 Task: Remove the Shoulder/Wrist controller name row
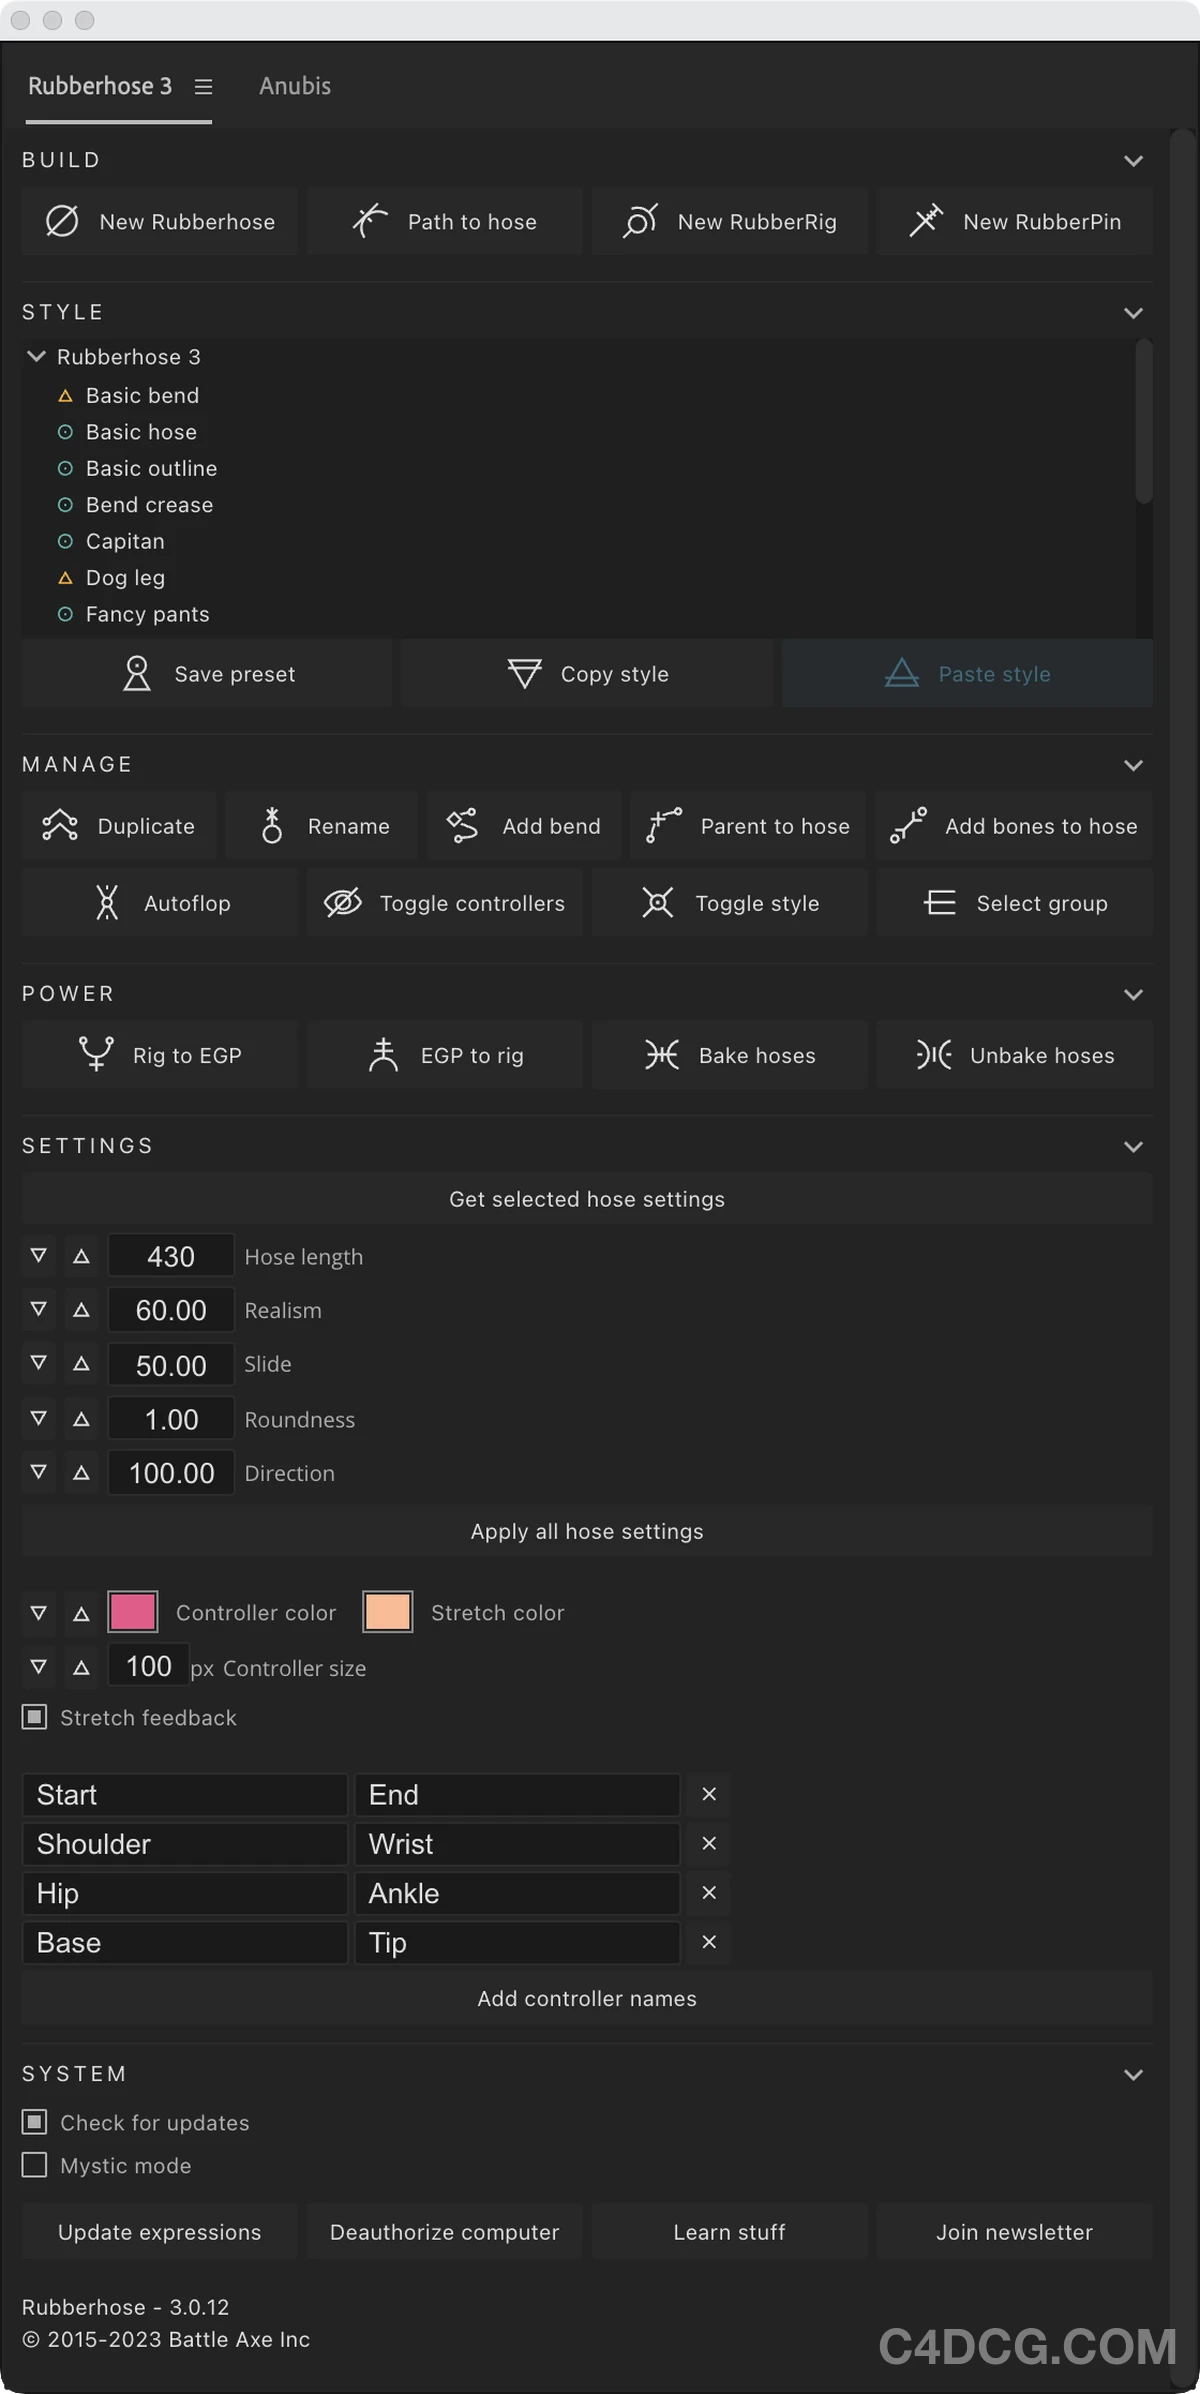[x=709, y=1843]
